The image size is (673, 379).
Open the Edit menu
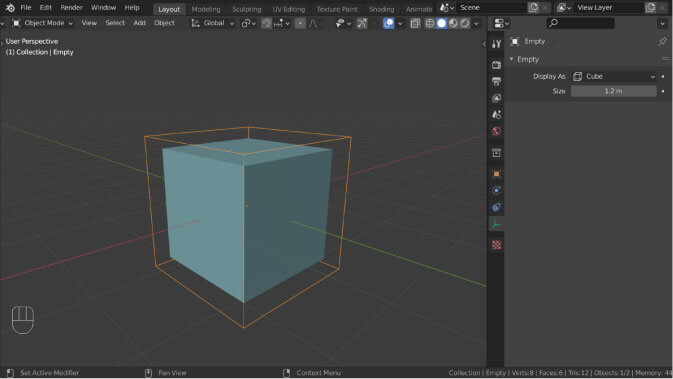[45, 8]
